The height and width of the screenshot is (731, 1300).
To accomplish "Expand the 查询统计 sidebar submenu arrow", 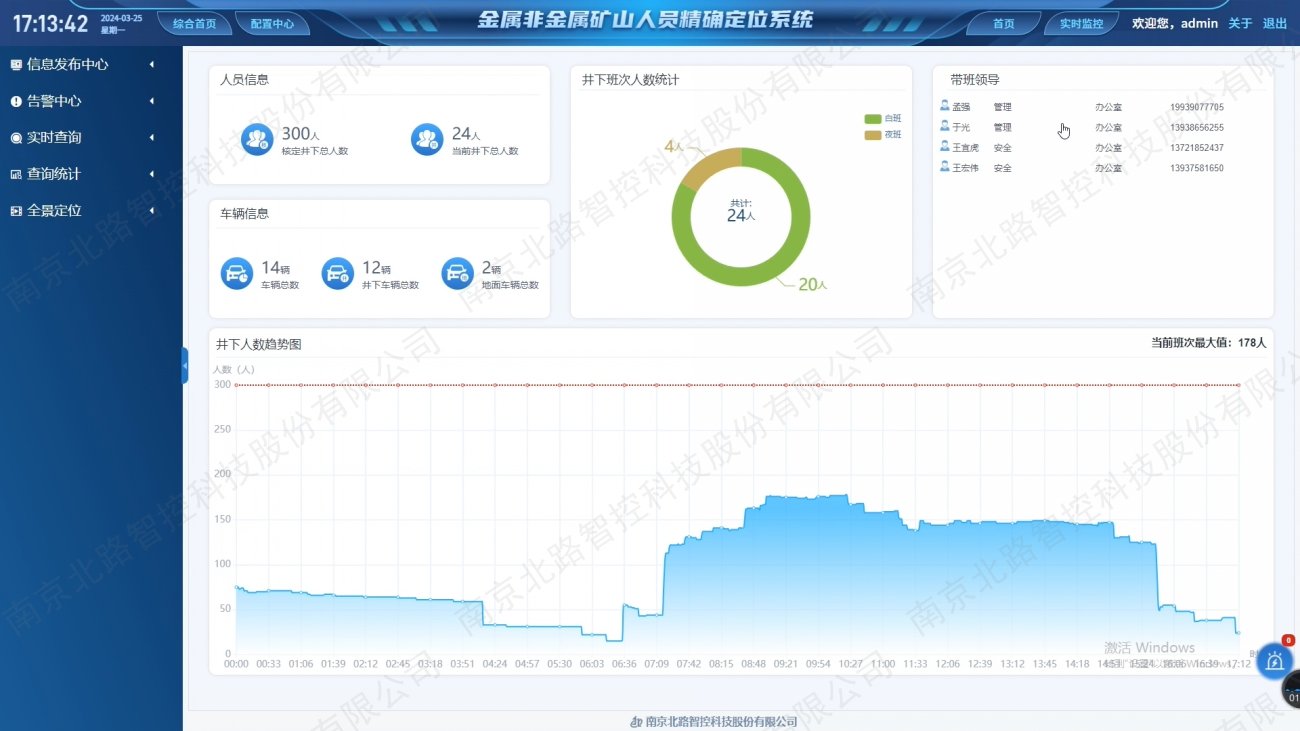I will 152,174.
